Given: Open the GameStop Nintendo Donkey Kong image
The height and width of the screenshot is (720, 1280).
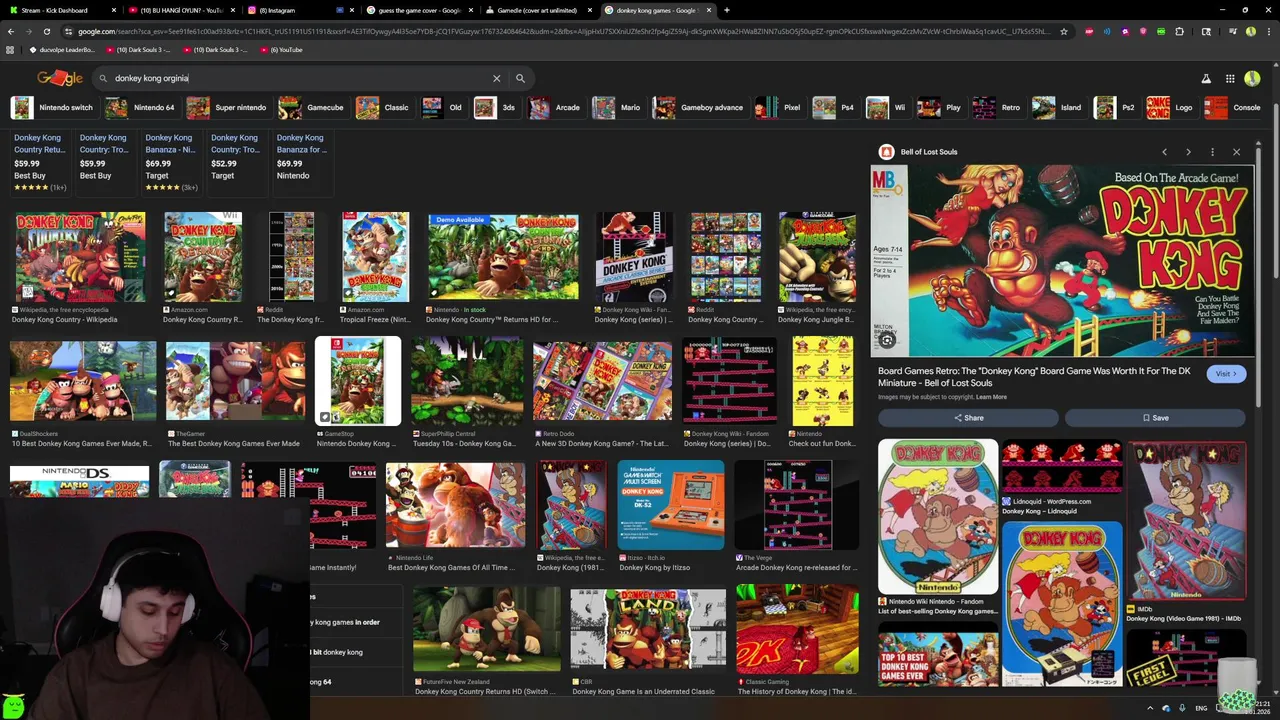Looking at the screenshot, I should click(x=358, y=382).
